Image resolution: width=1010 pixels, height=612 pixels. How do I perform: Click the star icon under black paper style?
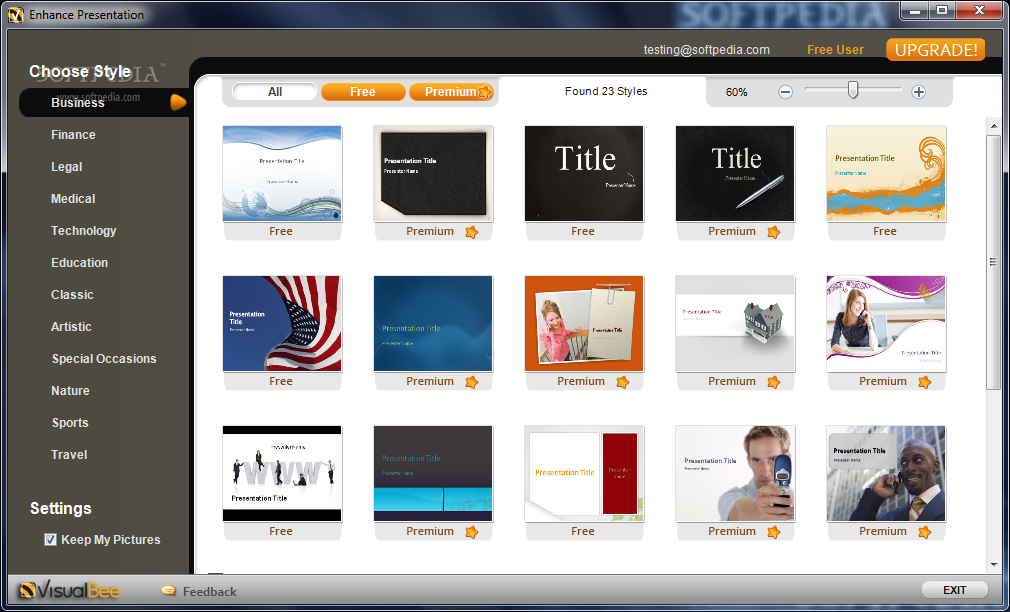tap(472, 232)
